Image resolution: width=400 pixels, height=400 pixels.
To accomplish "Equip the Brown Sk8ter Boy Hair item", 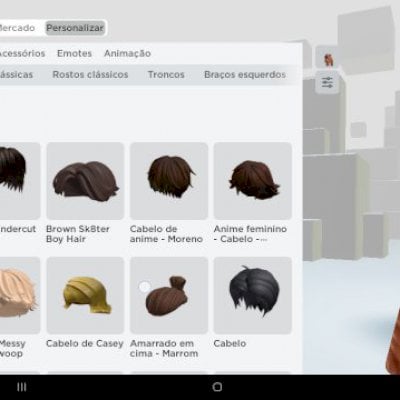I will [x=85, y=181].
